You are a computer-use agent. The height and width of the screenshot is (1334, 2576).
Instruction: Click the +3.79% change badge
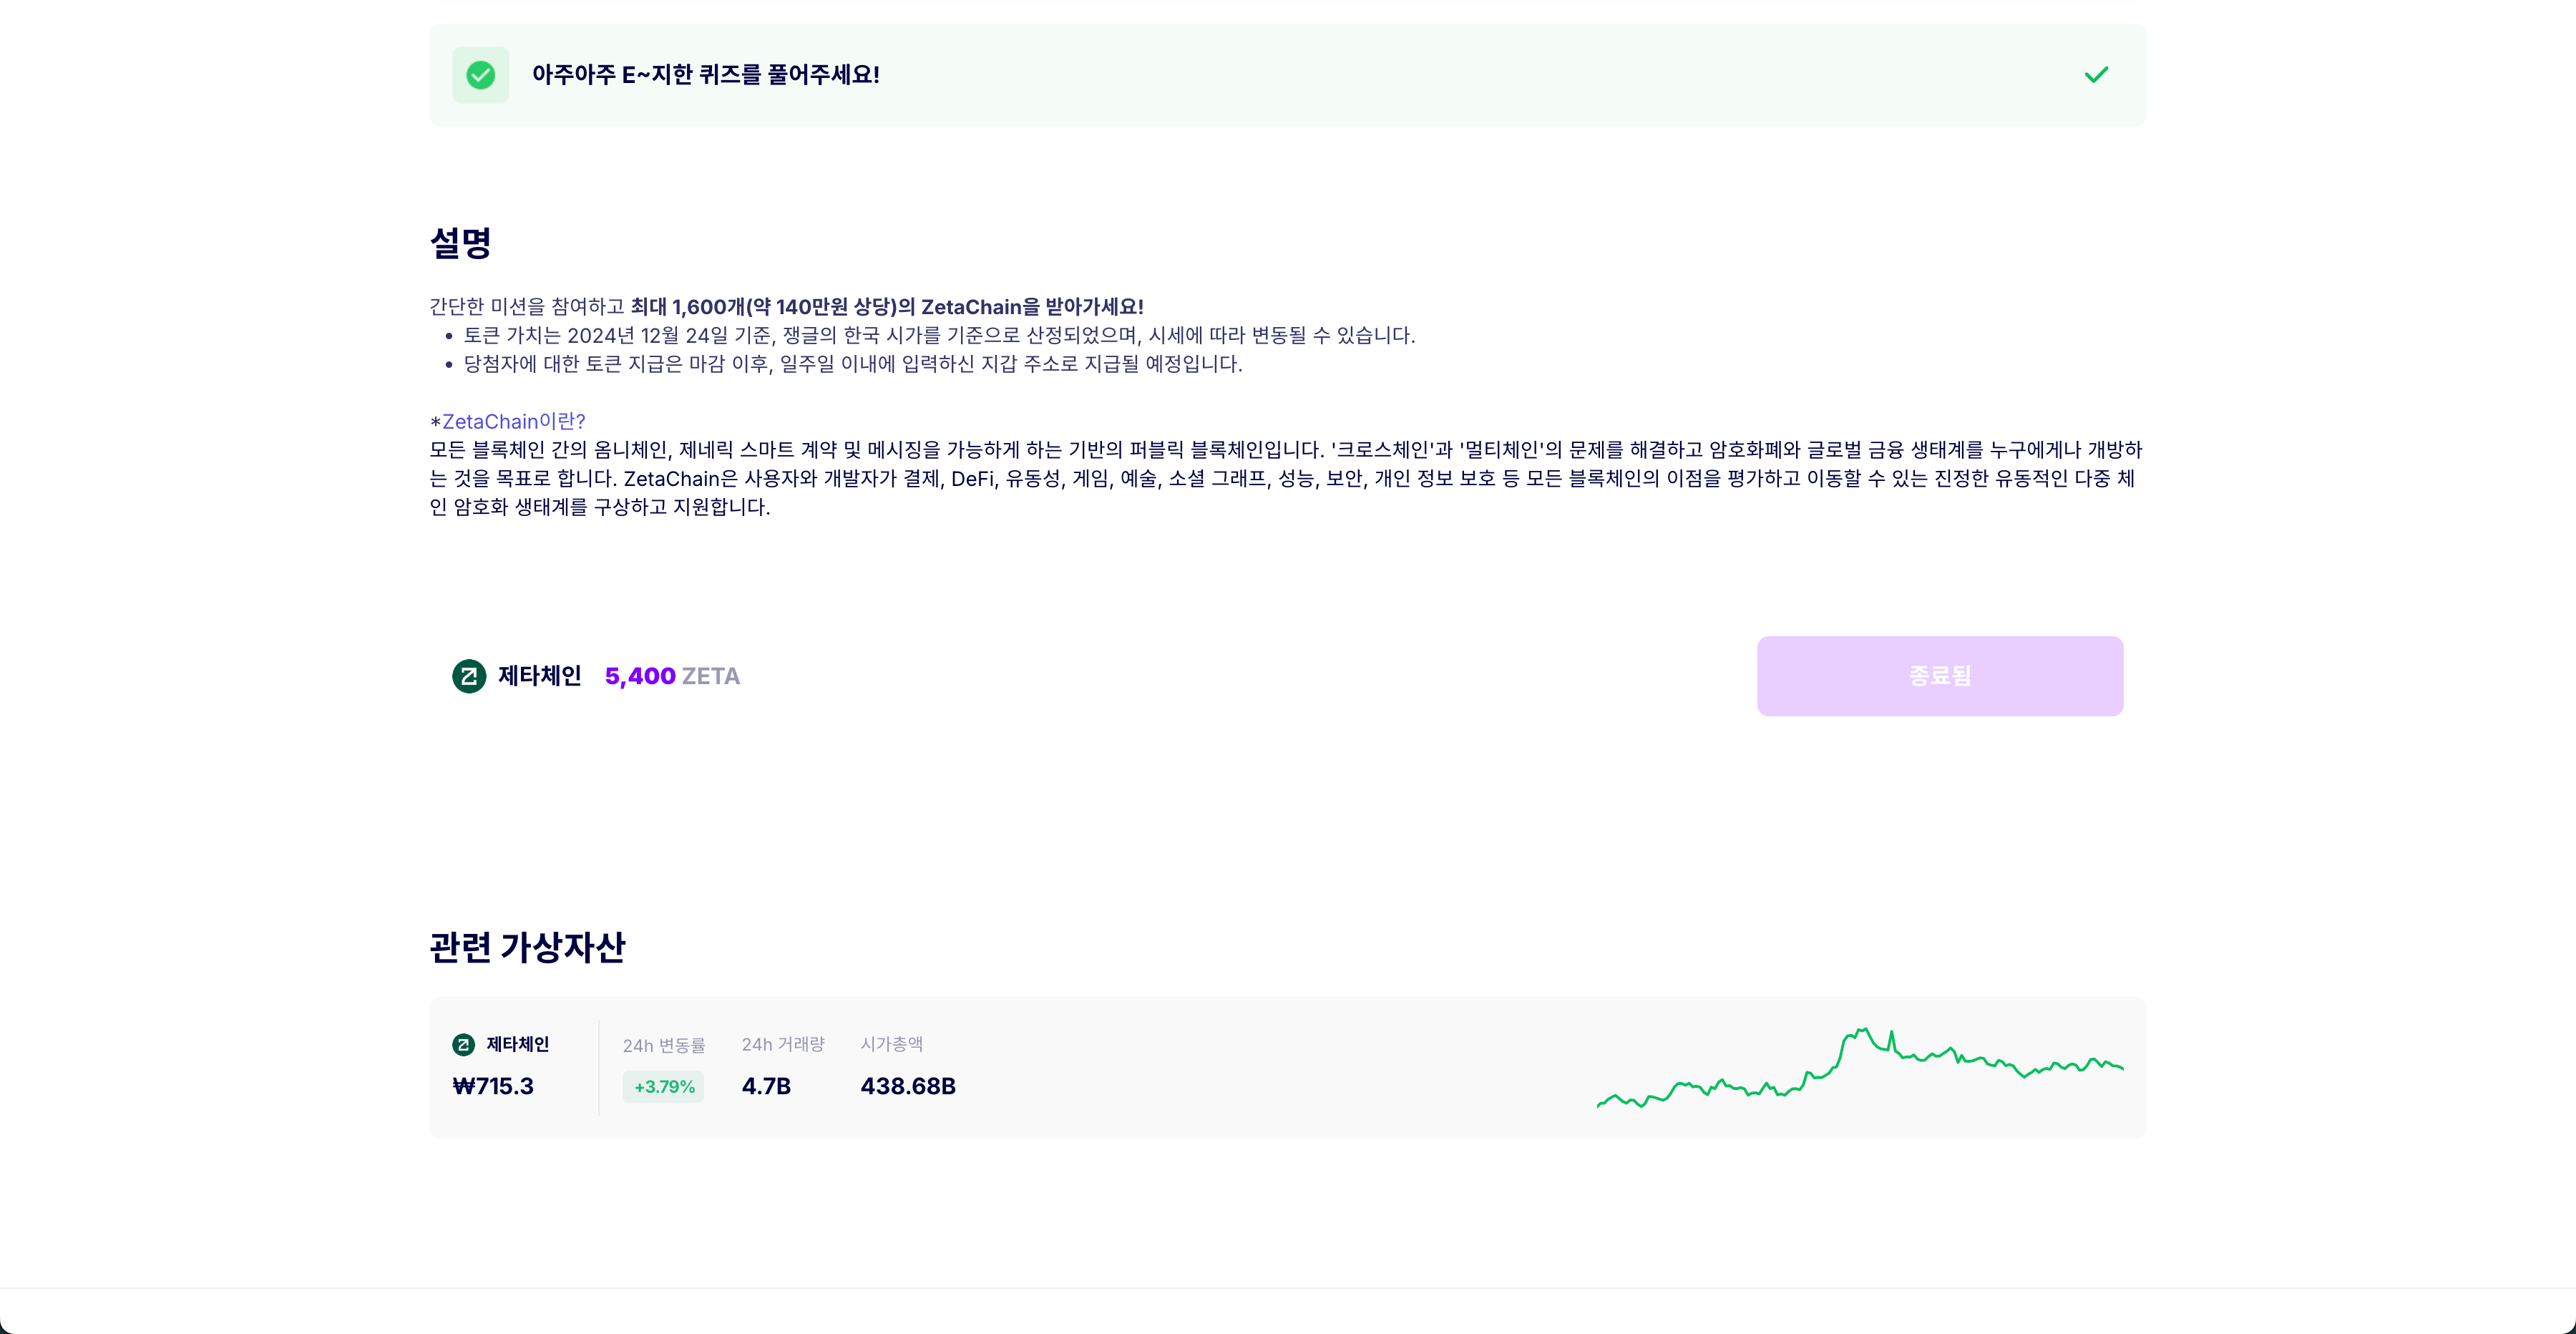pos(663,1086)
